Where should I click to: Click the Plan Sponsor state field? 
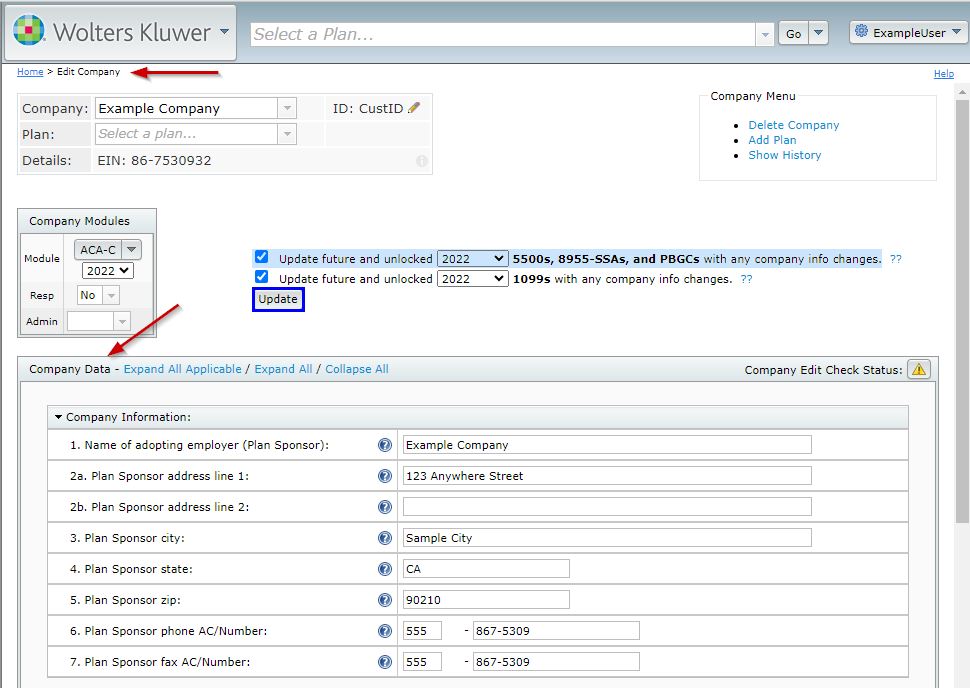(x=486, y=569)
